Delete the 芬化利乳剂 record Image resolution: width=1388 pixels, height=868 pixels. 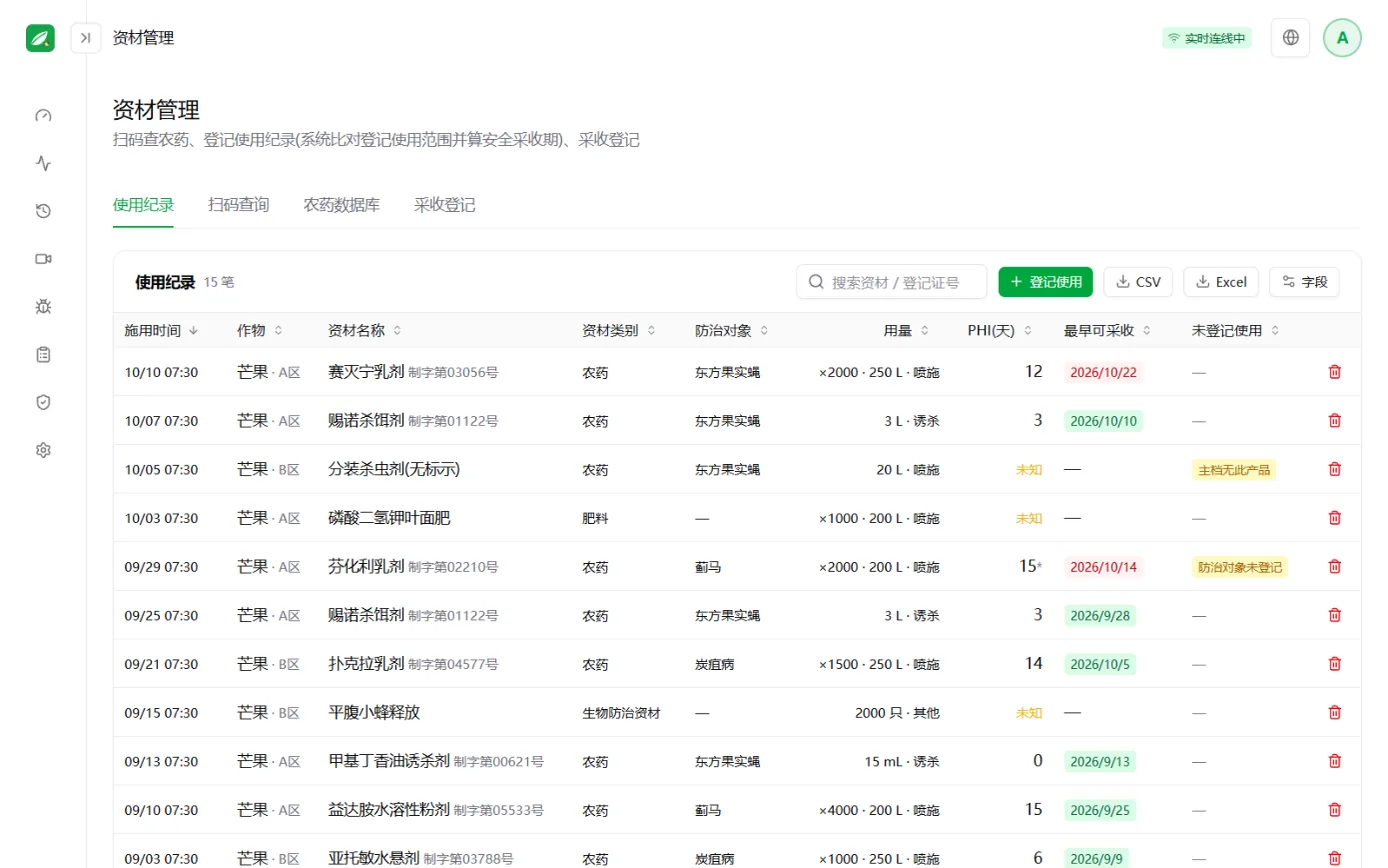(x=1334, y=566)
